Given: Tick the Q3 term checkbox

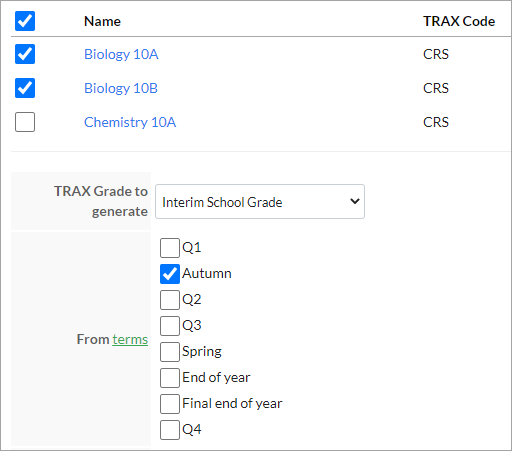Looking at the screenshot, I should click(170, 326).
